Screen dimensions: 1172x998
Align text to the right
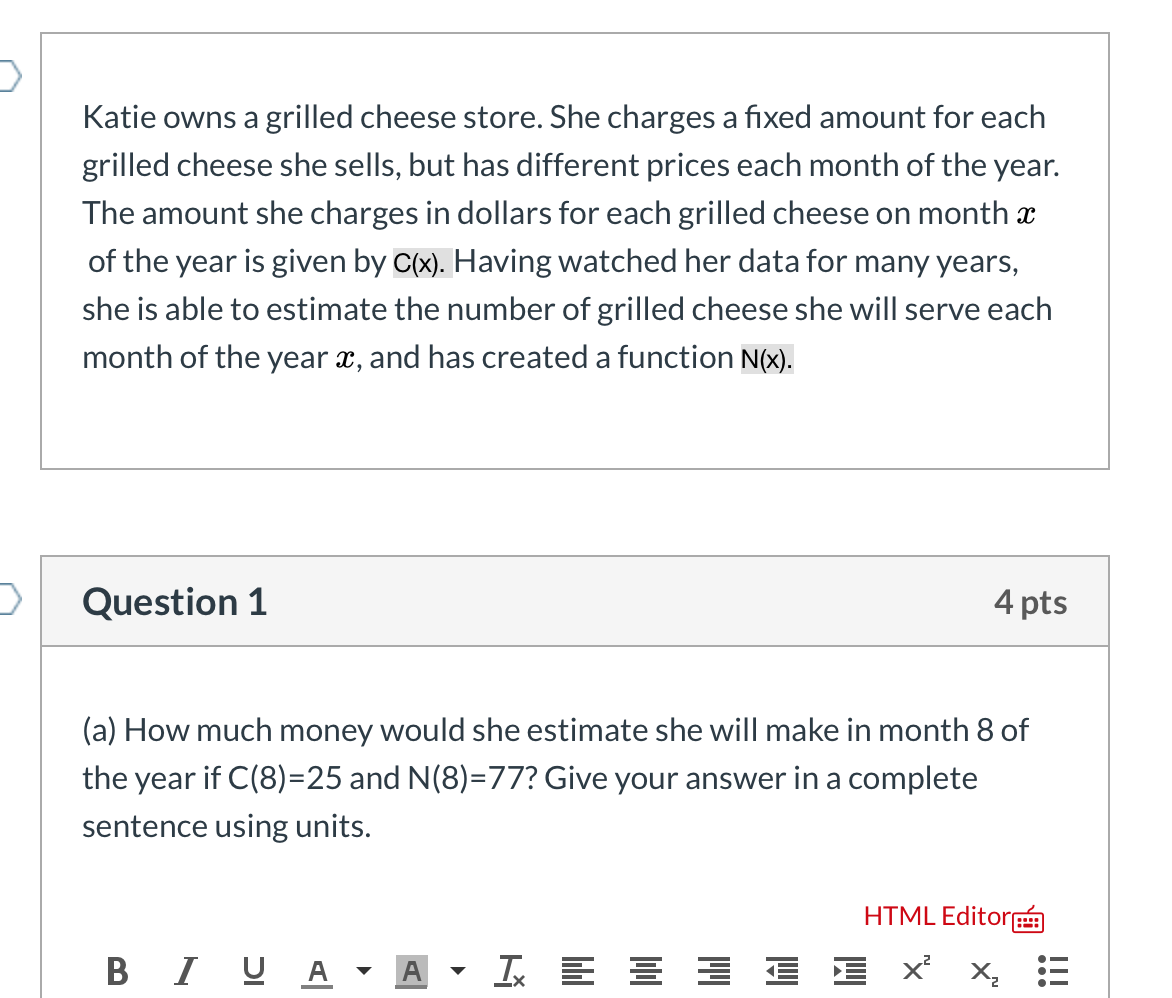pos(714,970)
